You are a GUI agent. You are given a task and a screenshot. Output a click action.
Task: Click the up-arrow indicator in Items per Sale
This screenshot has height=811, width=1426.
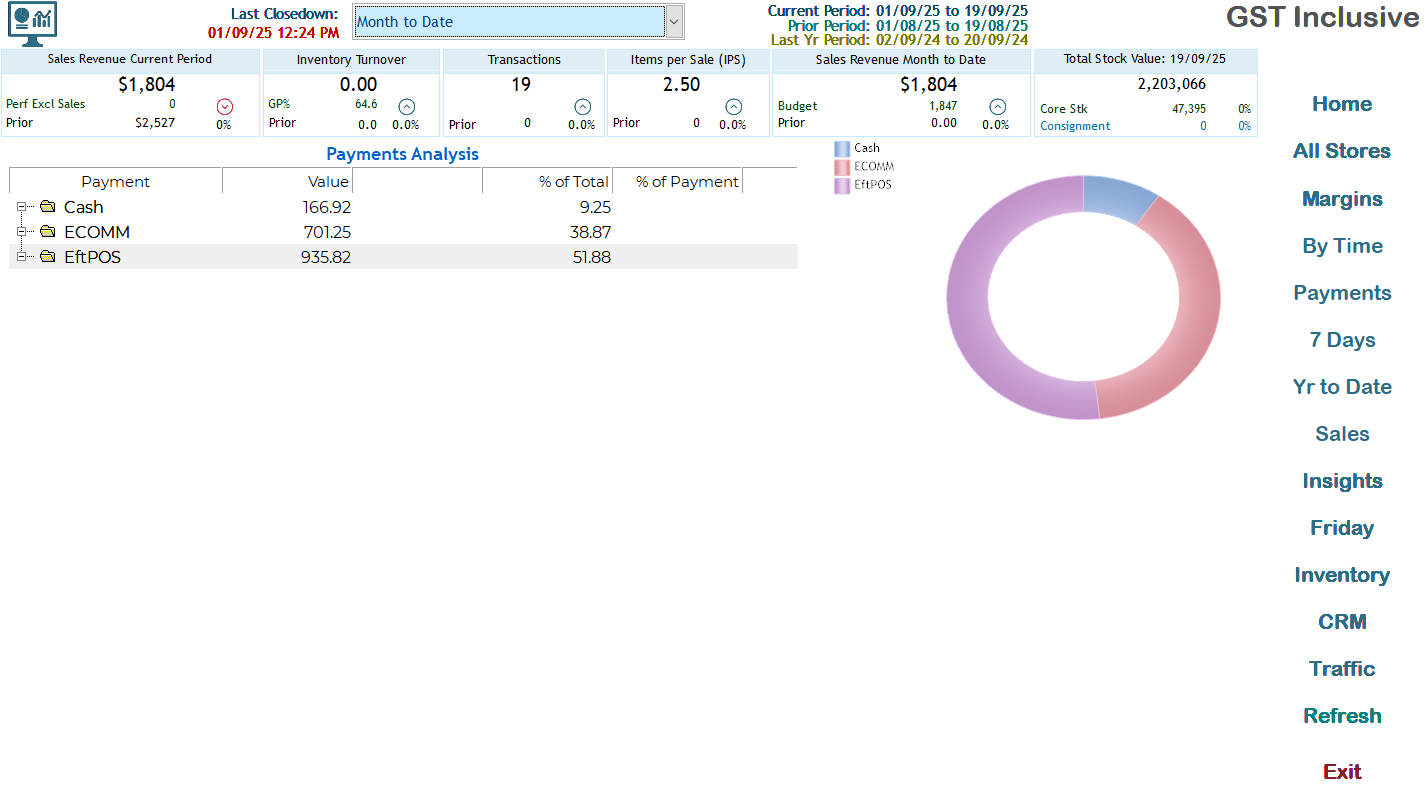733,107
